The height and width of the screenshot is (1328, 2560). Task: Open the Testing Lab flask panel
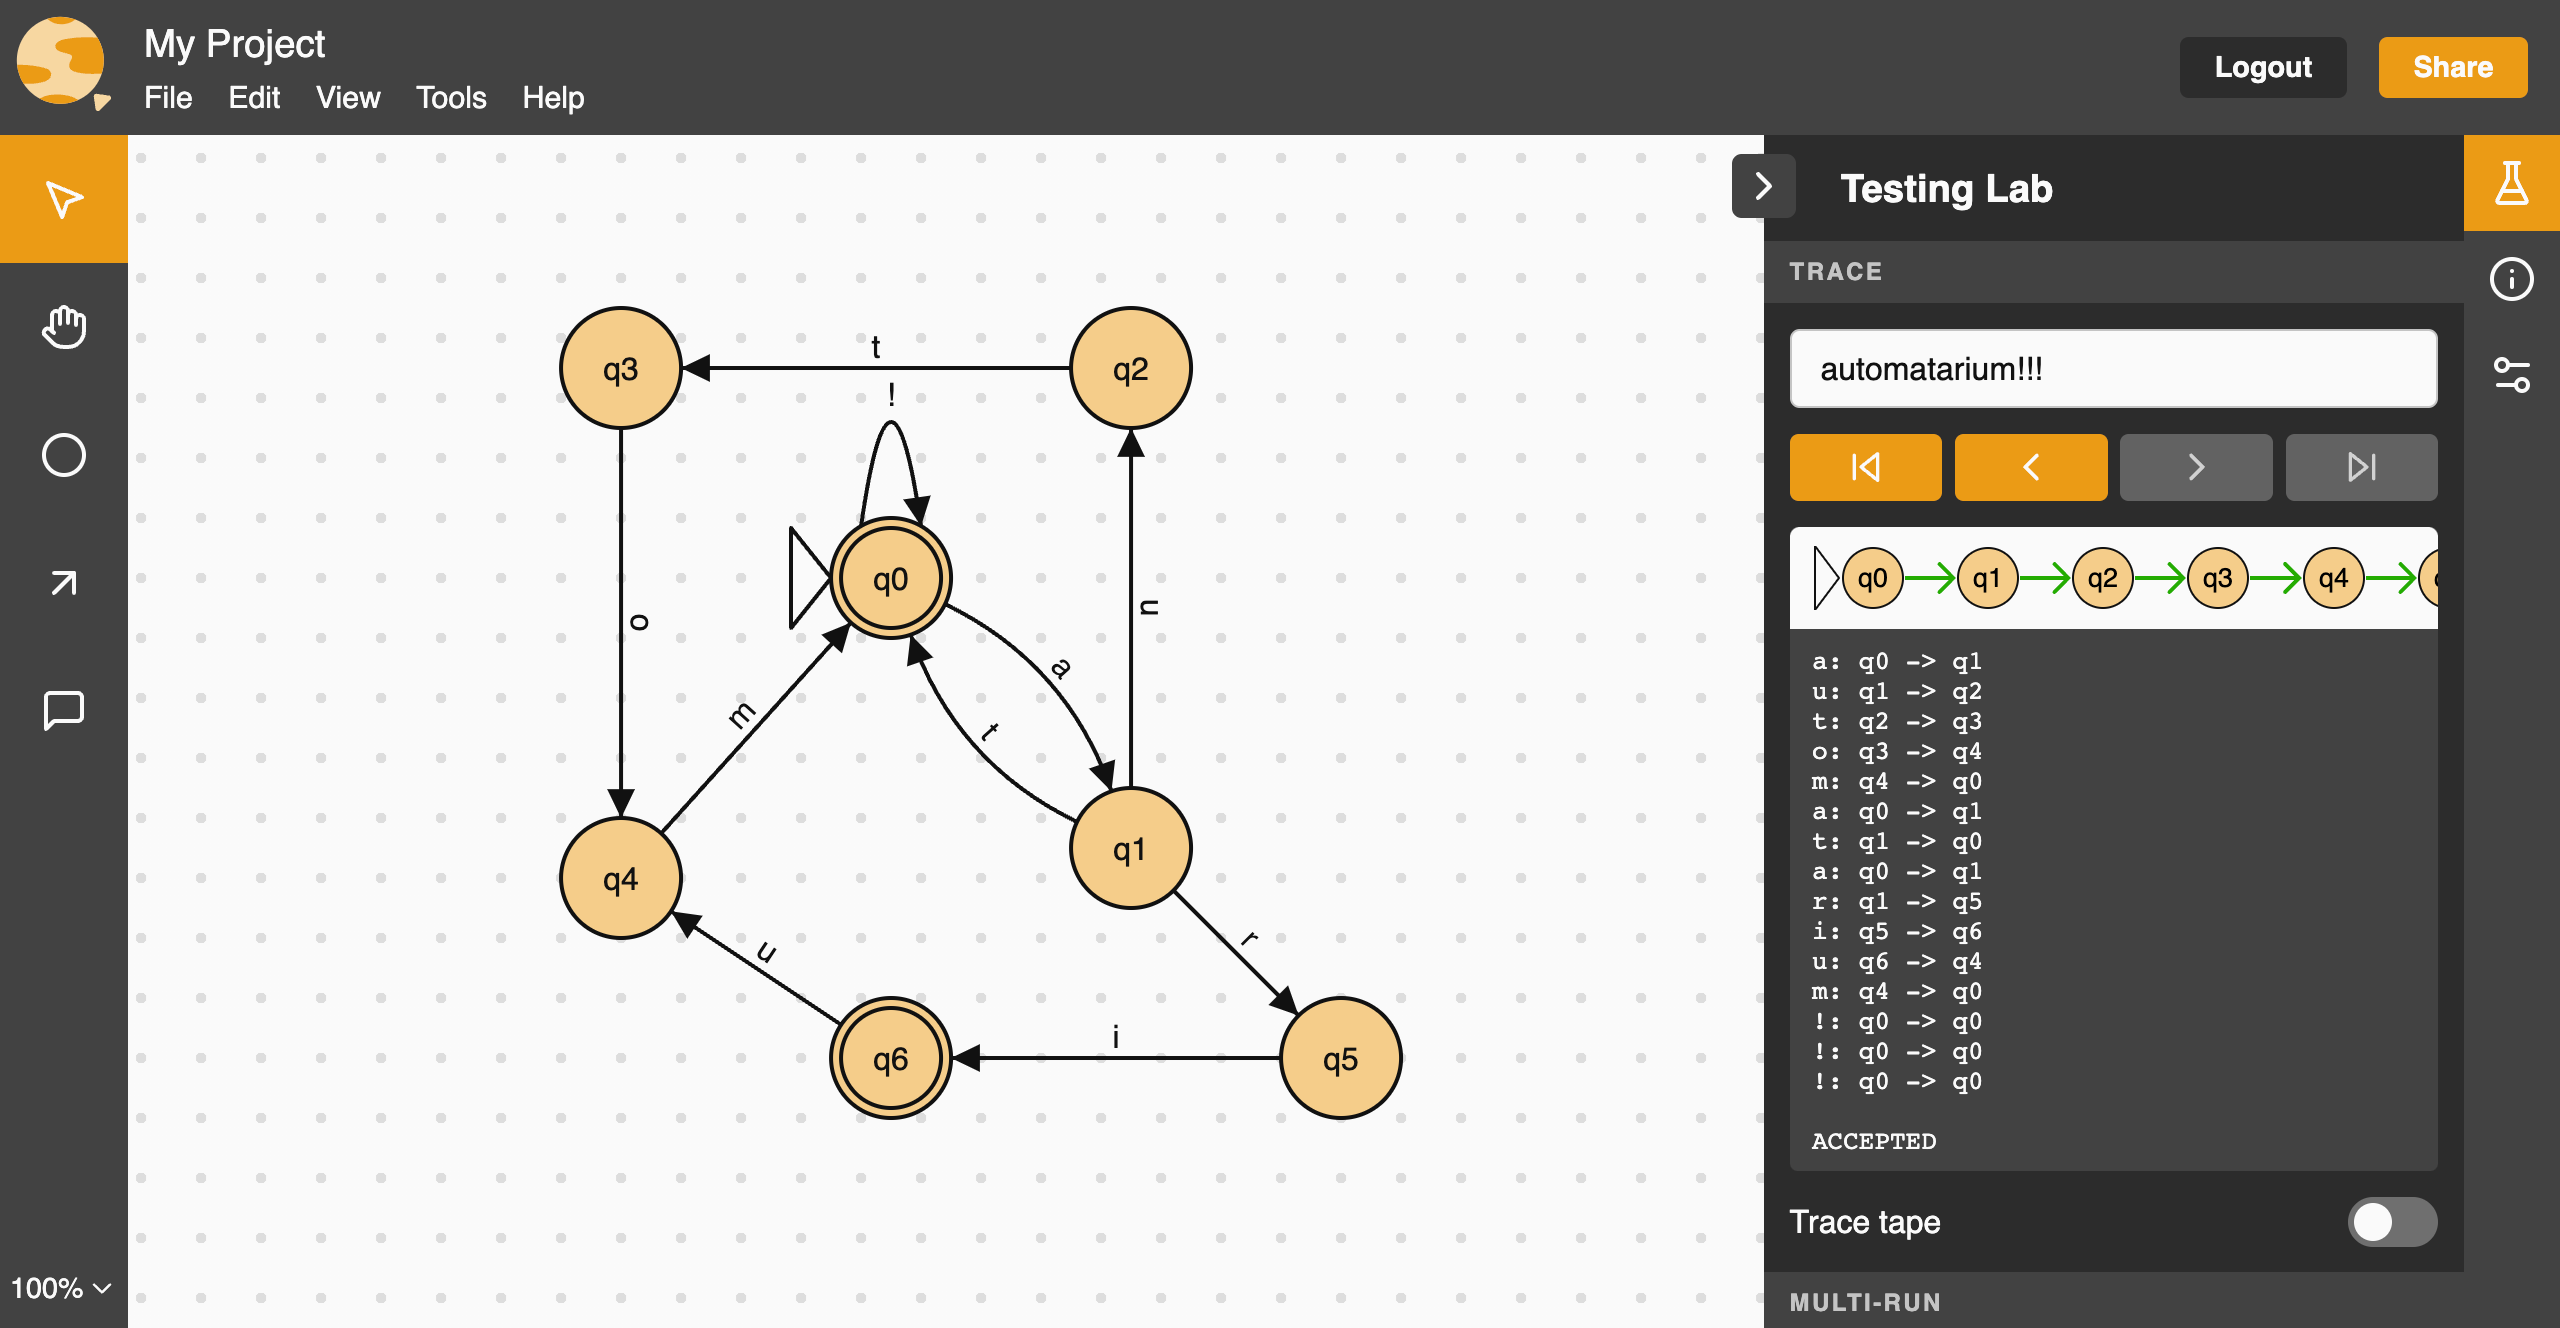(x=2511, y=184)
